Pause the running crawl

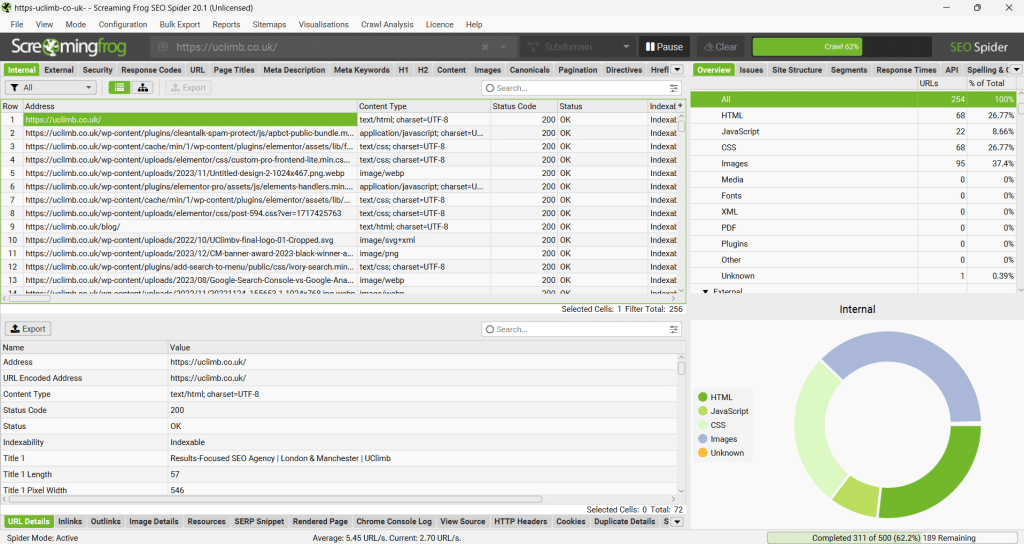click(664, 47)
